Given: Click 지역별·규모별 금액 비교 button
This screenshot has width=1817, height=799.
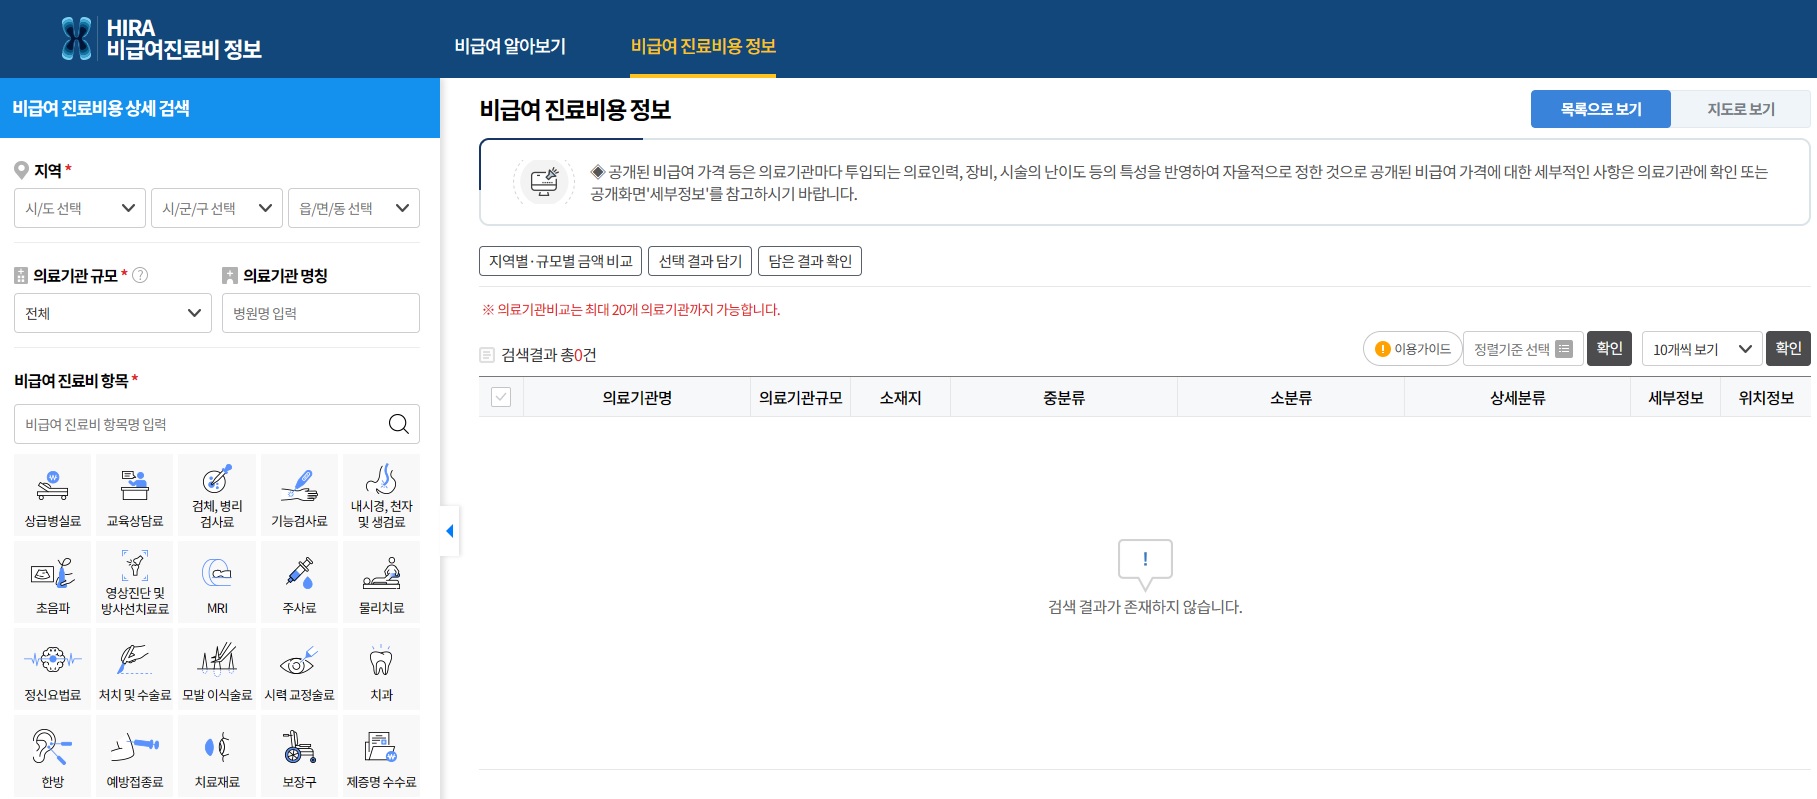Looking at the screenshot, I should pos(560,261).
